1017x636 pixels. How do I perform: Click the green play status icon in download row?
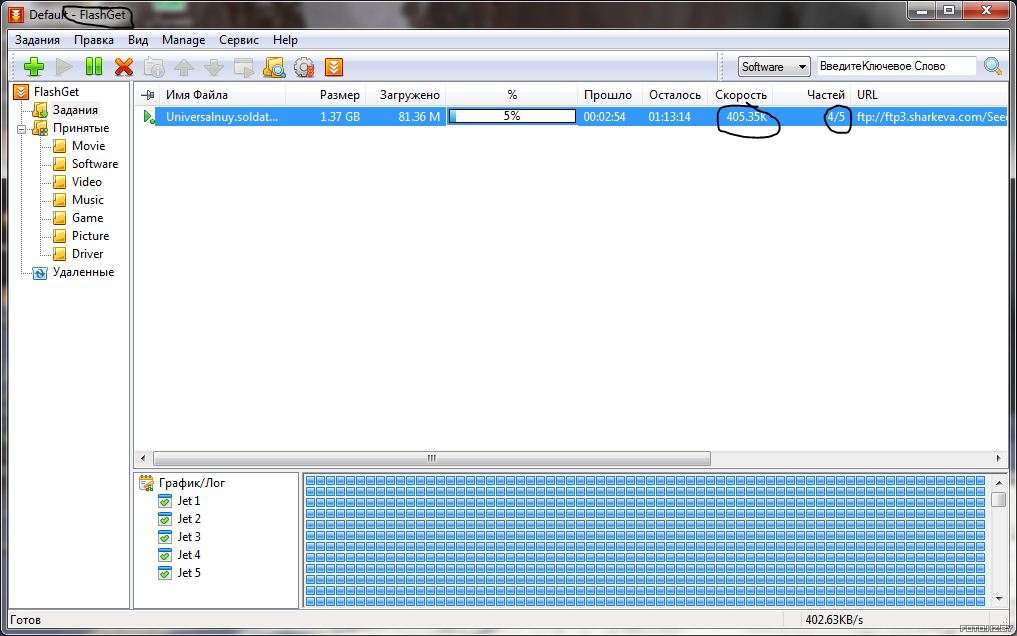pyautogui.click(x=149, y=117)
